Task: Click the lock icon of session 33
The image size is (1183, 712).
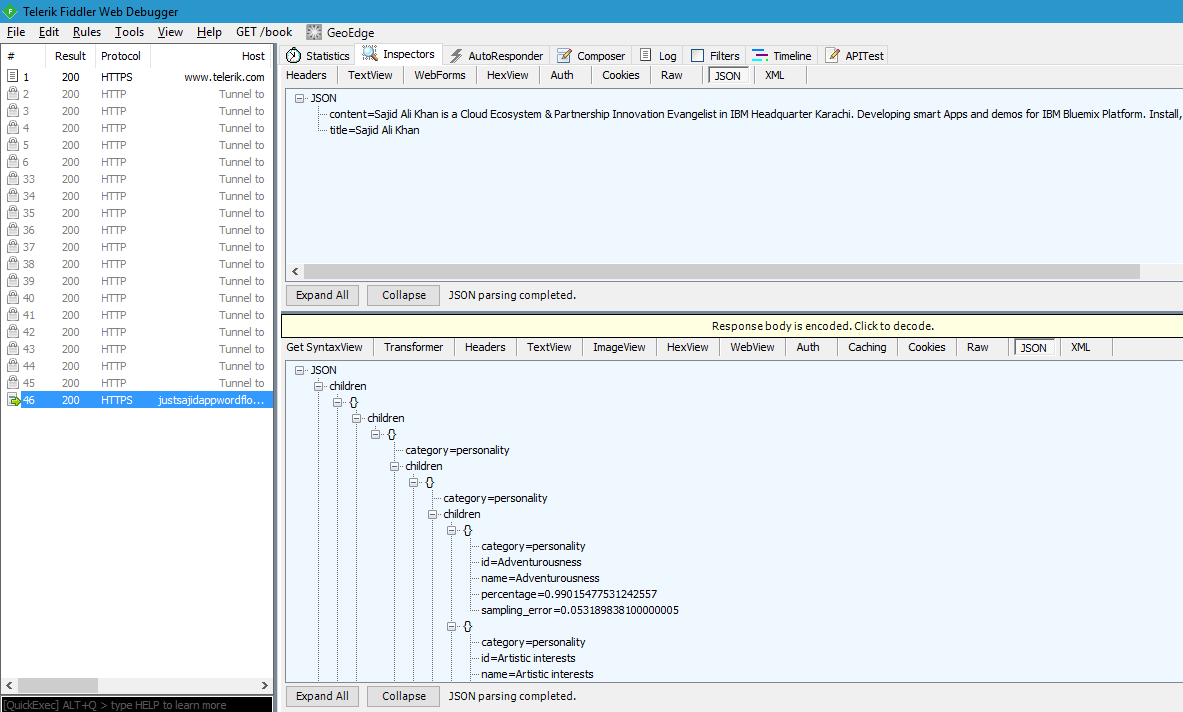Action: (13, 178)
